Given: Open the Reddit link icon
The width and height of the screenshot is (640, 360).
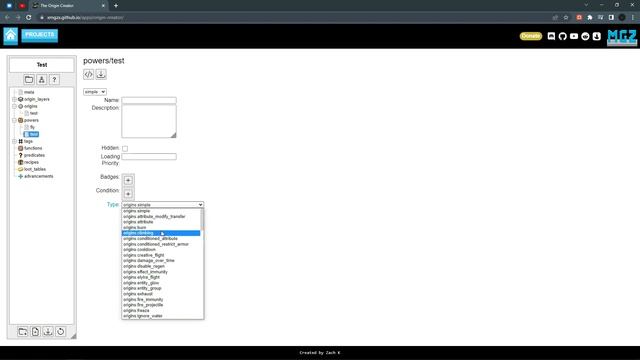Looking at the screenshot, I should point(585,36).
